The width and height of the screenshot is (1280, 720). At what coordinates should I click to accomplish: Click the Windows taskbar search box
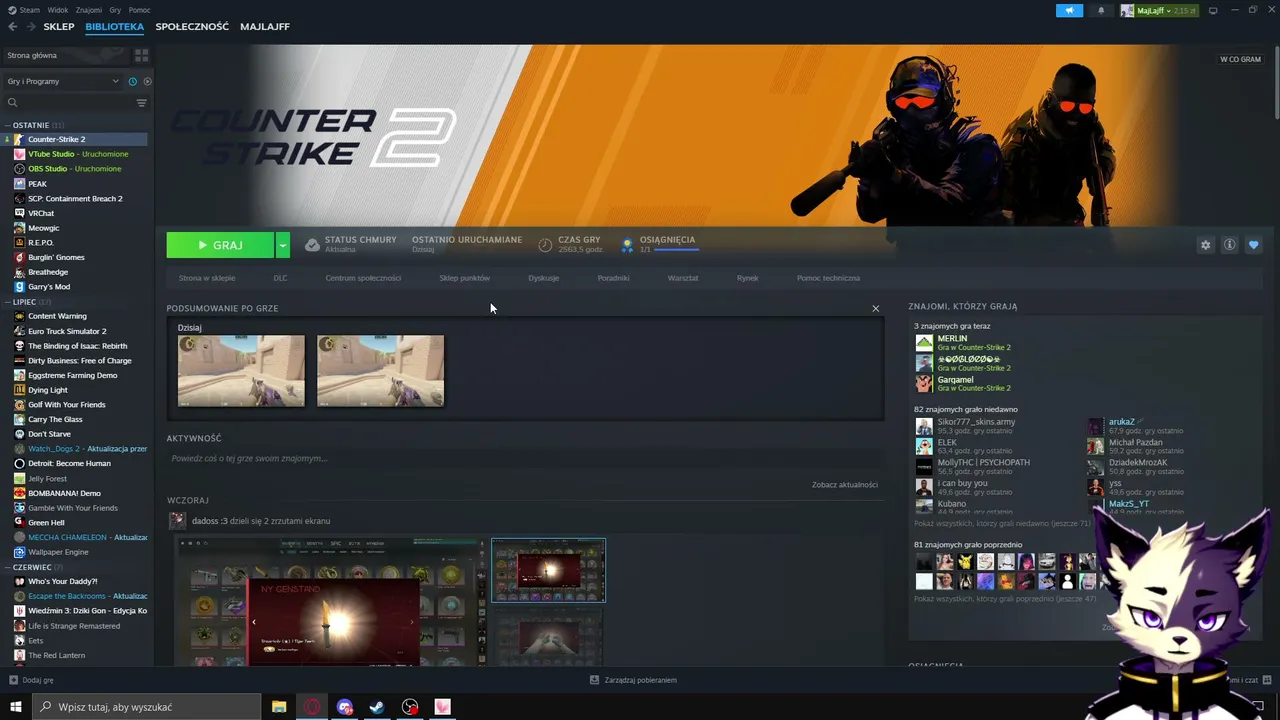click(147, 707)
